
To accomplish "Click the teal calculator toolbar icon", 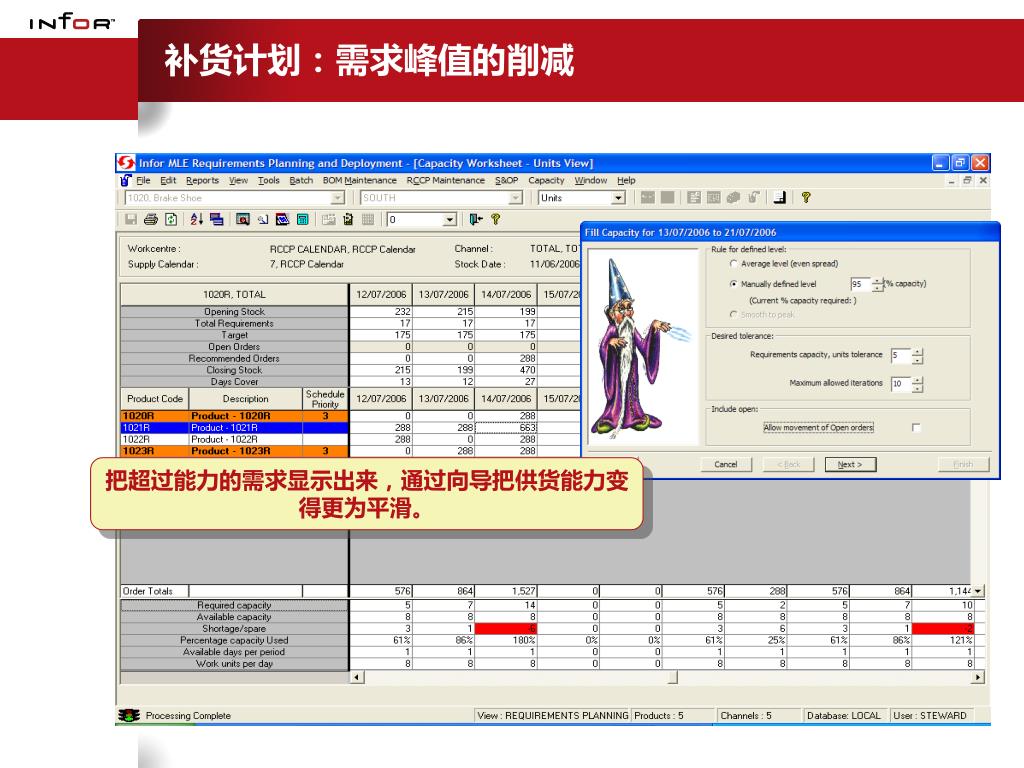I will (302, 219).
